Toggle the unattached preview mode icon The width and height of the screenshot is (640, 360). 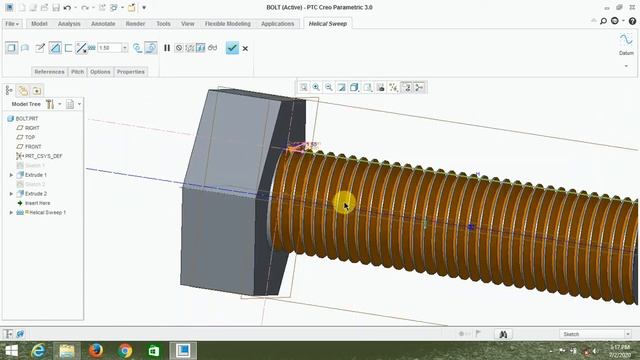click(190, 48)
